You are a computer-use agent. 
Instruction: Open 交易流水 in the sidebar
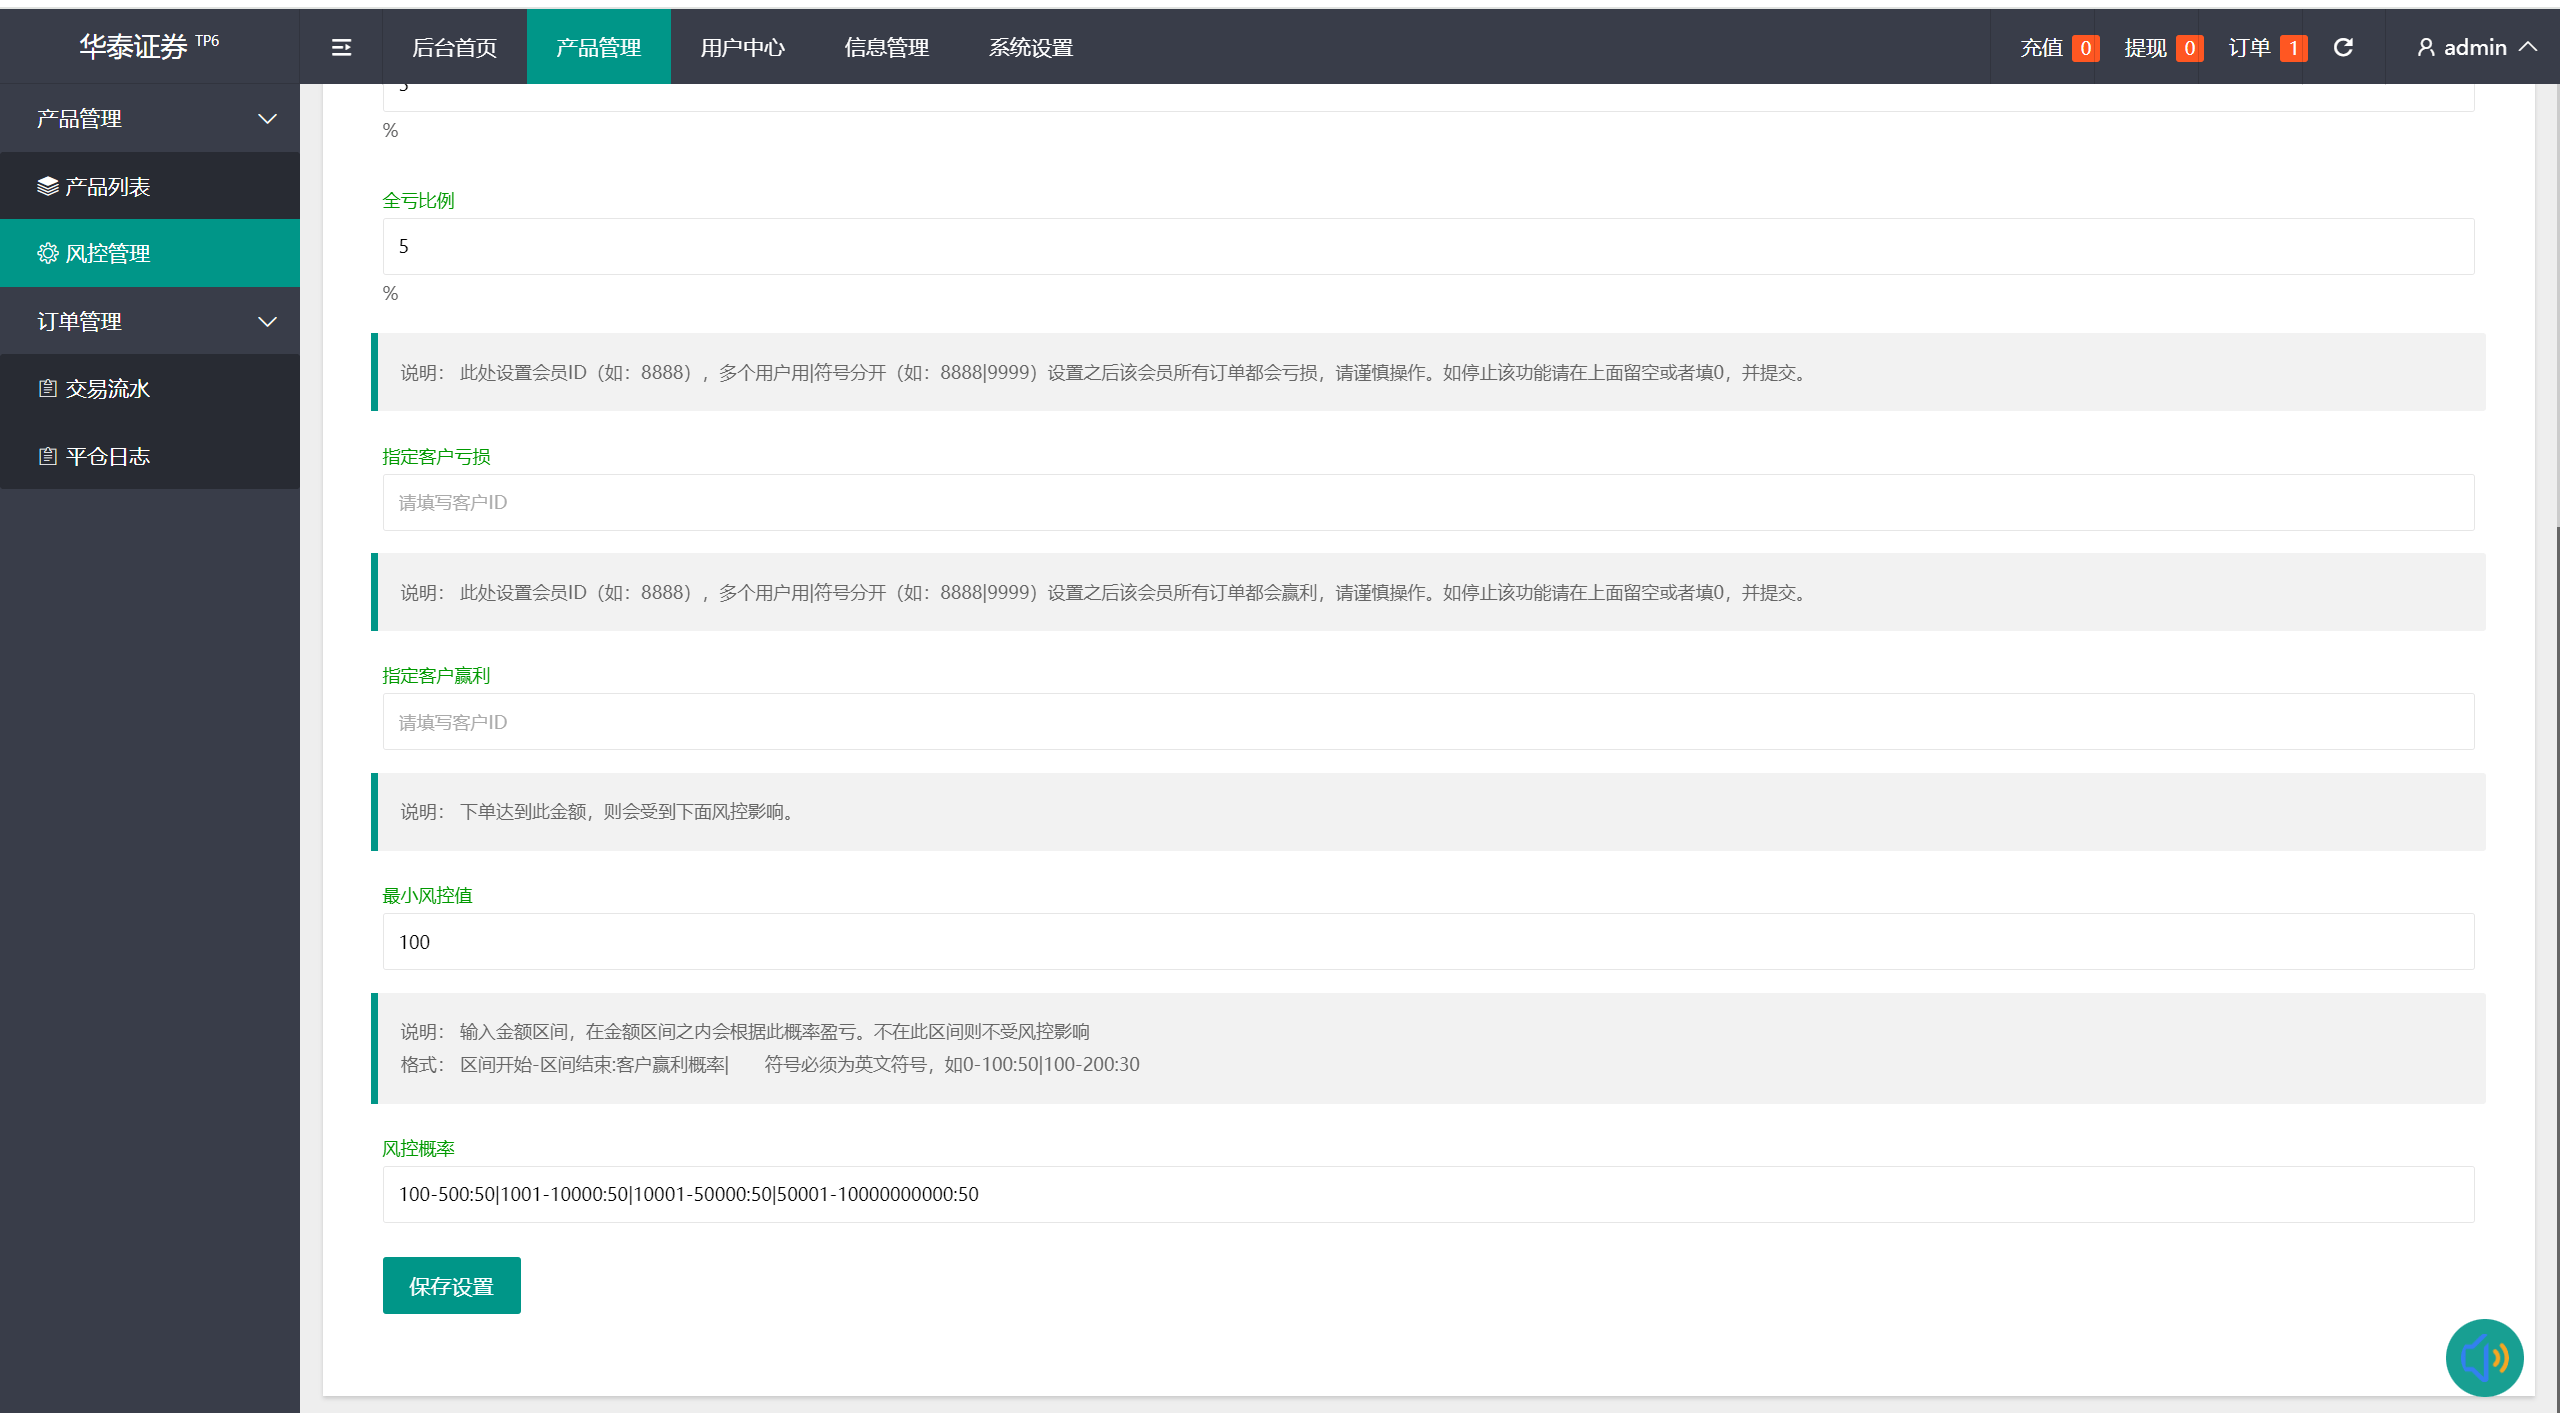tap(150, 388)
